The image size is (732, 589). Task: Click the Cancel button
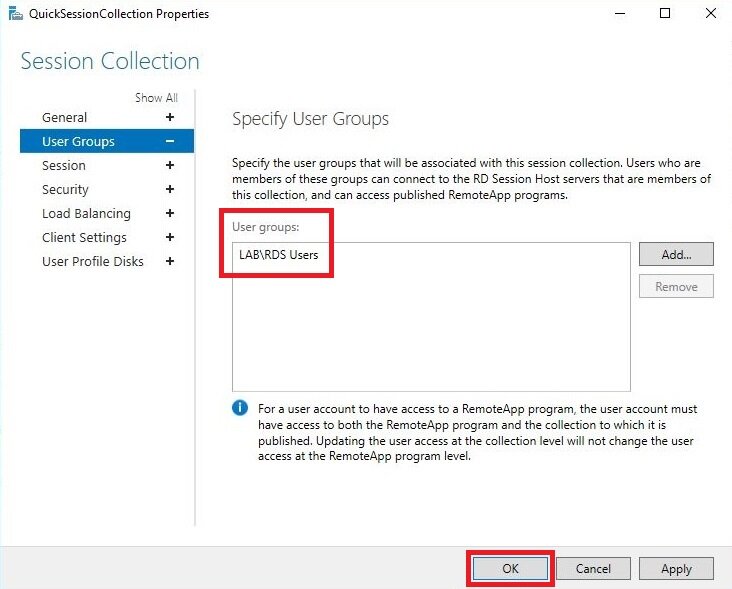pyautogui.click(x=593, y=568)
